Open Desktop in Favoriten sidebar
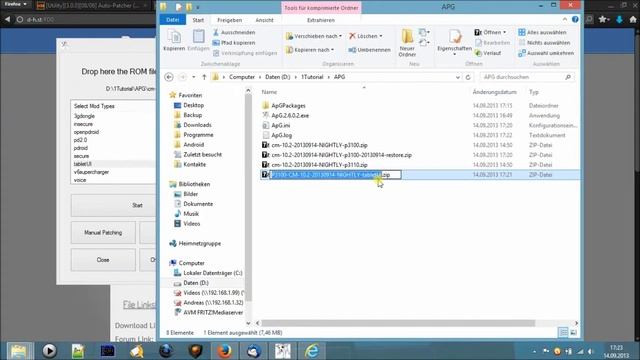Viewport: 640px width, 360px height. (x=193, y=105)
